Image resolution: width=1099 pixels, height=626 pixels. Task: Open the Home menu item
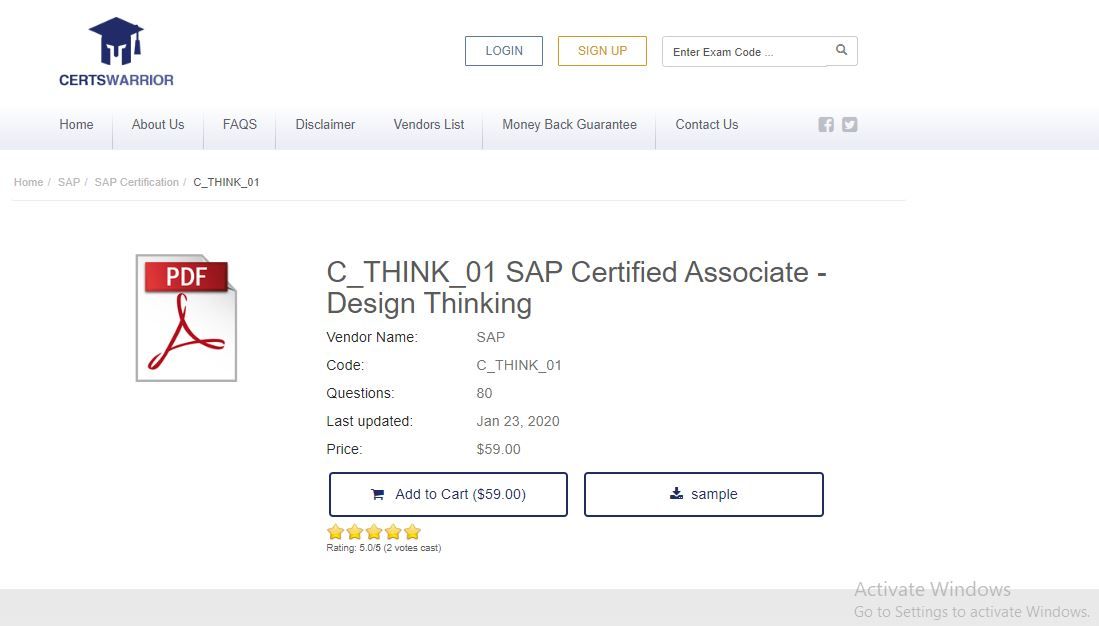tap(76, 125)
